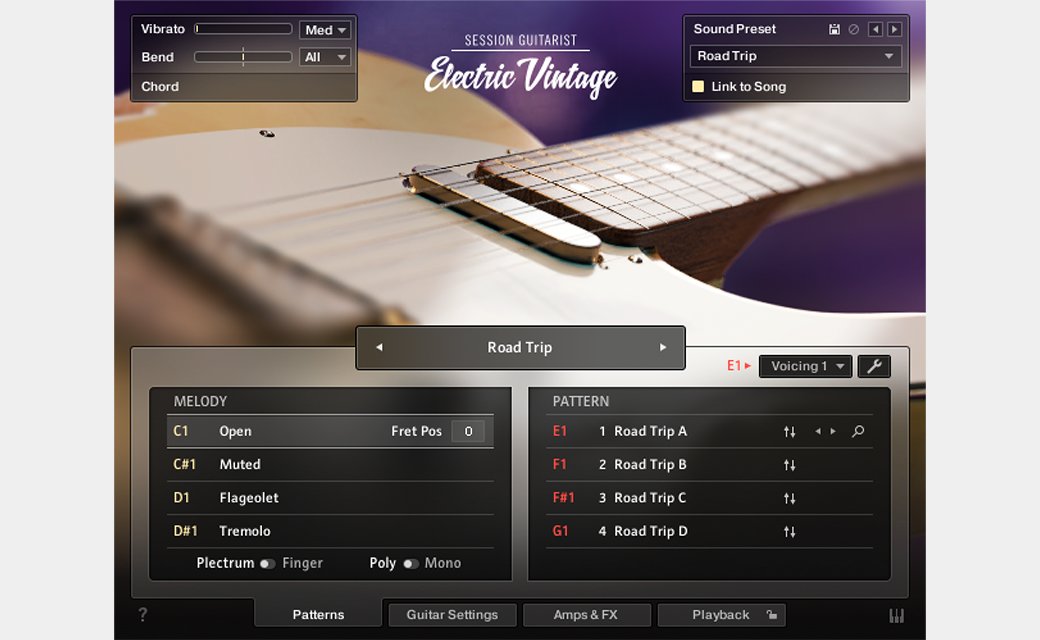
Task: Click the Road Trip song name in the browser
Action: coord(520,348)
